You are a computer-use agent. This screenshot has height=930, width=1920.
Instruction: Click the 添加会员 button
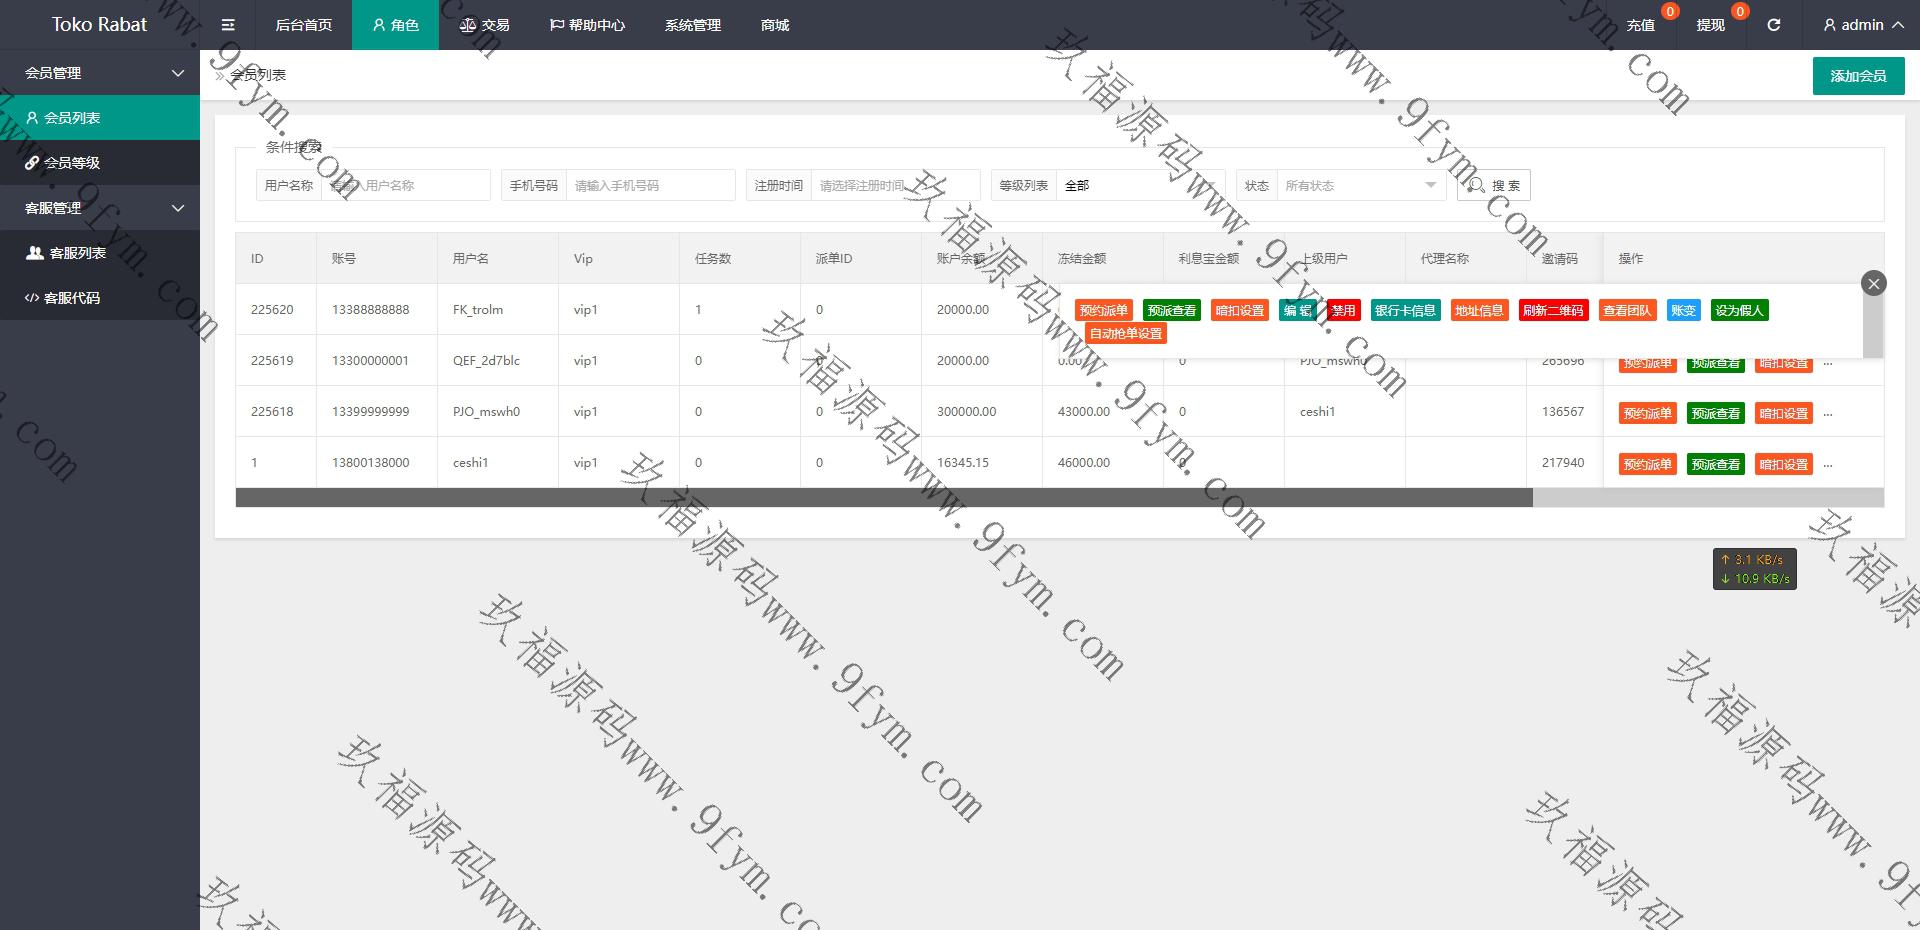point(1857,76)
